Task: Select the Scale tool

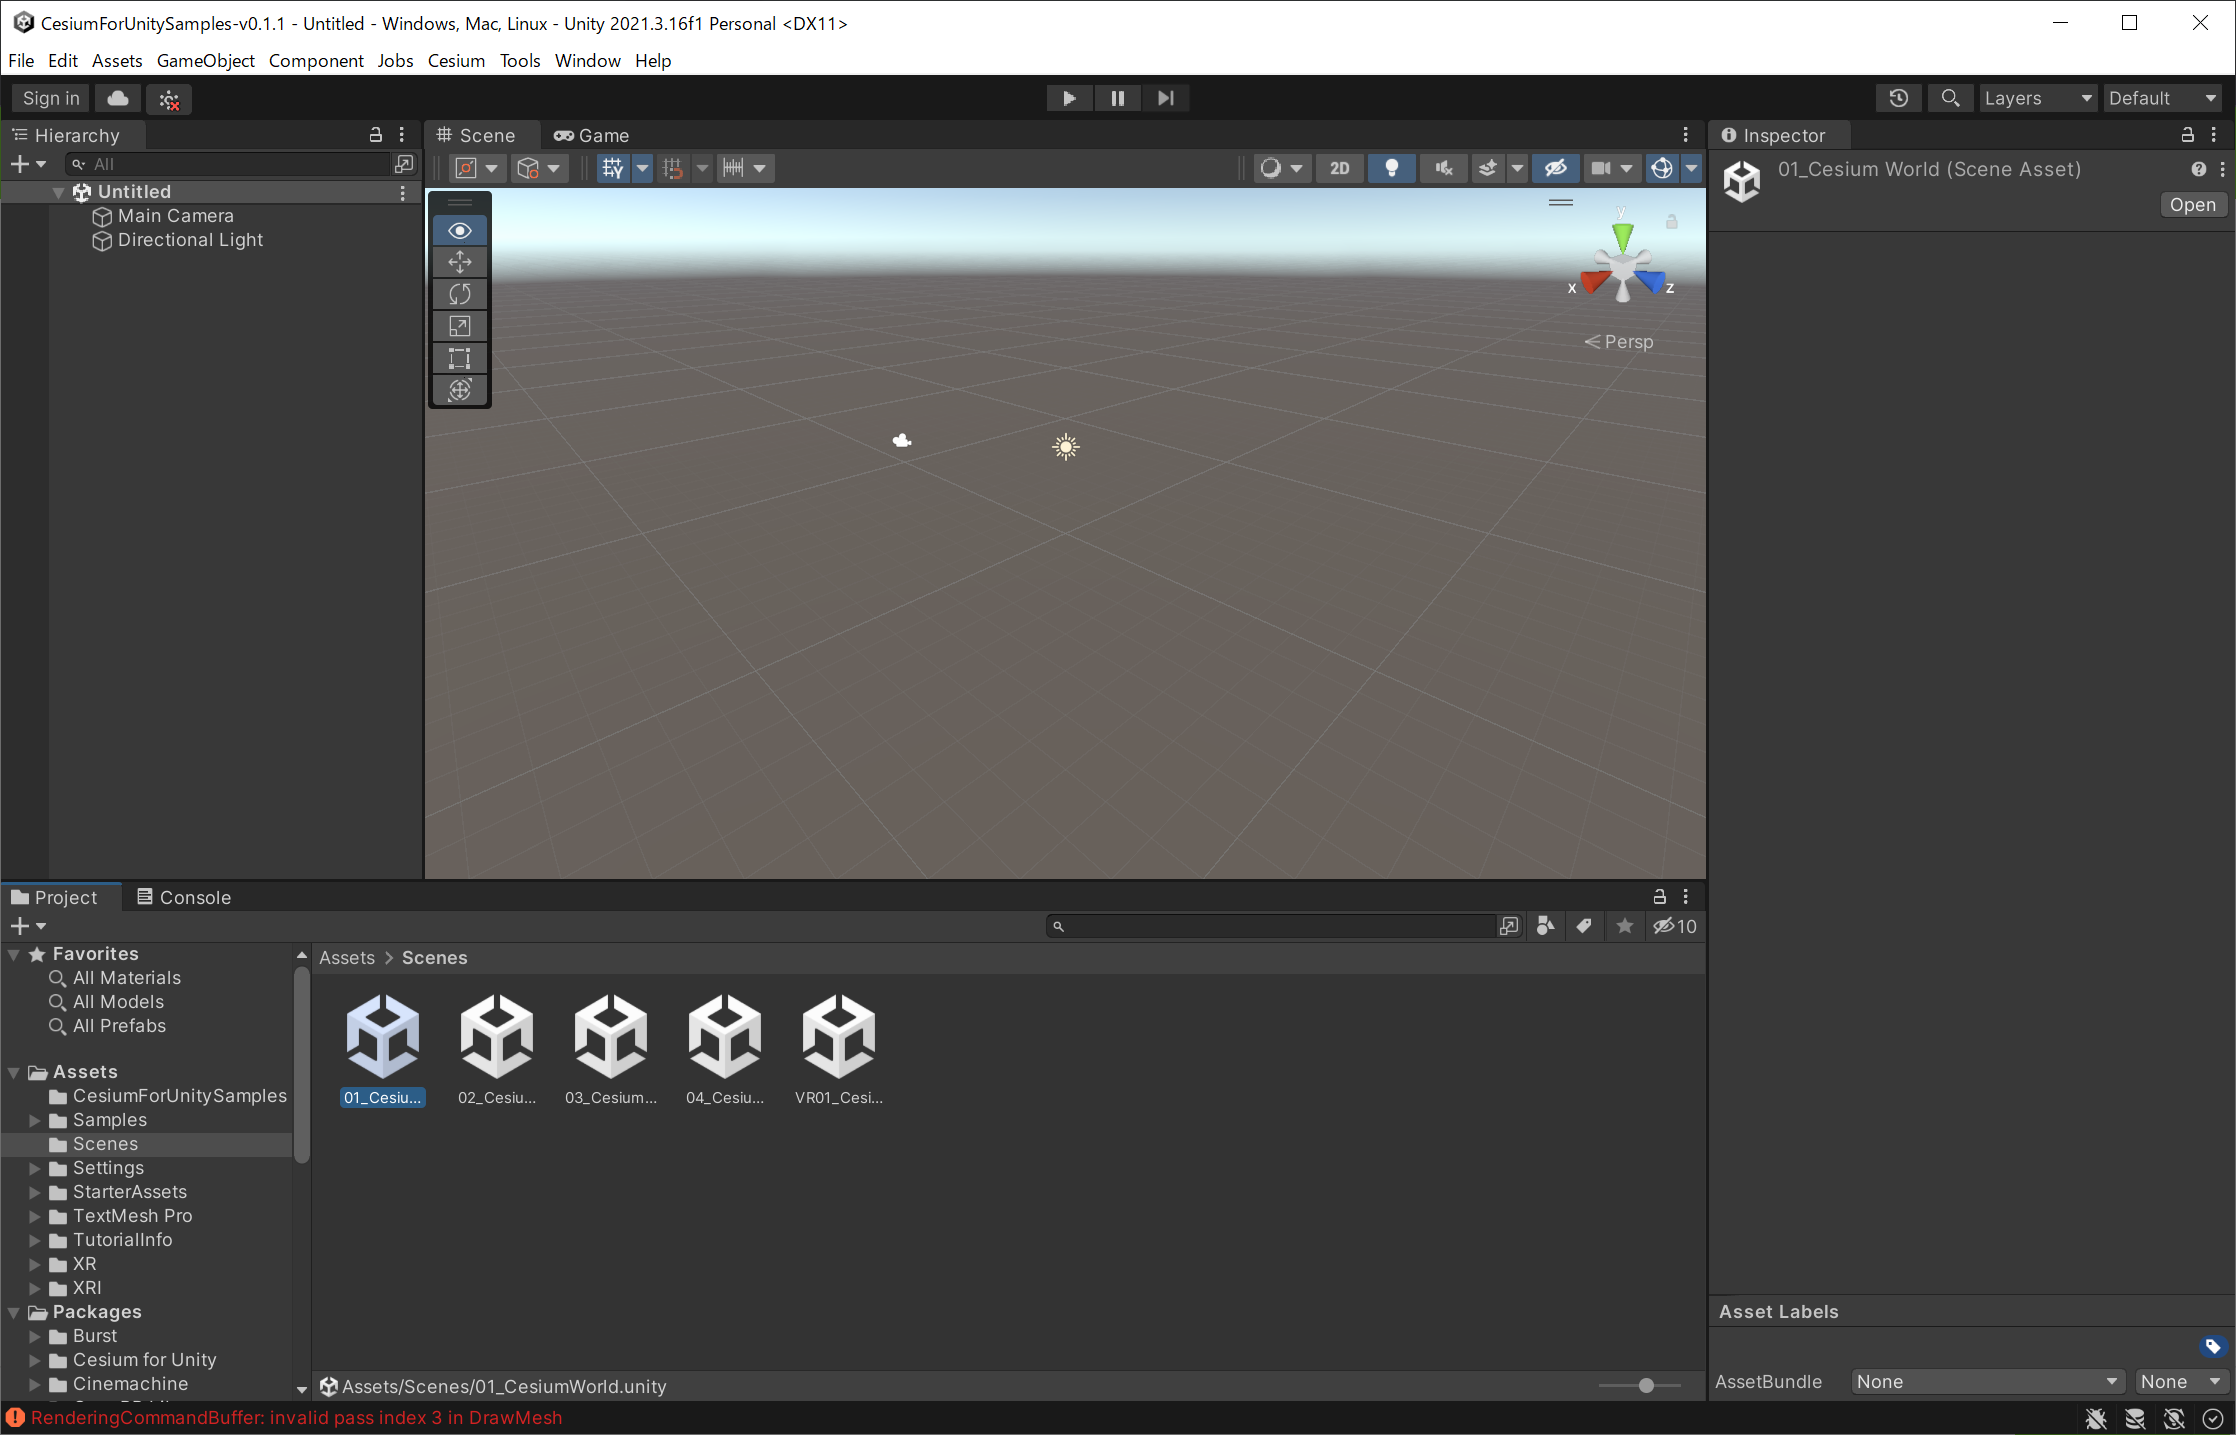Action: (459, 325)
